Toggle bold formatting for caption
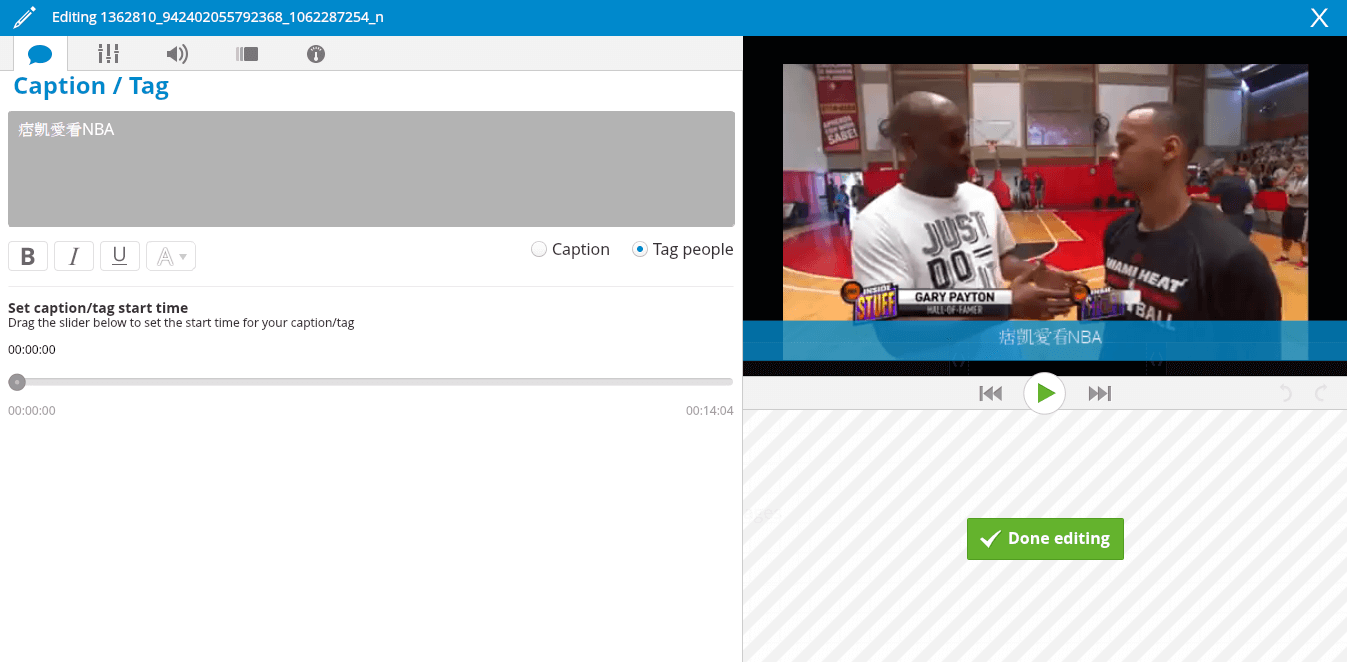This screenshot has height=662, width=1347. coord(28,256)
